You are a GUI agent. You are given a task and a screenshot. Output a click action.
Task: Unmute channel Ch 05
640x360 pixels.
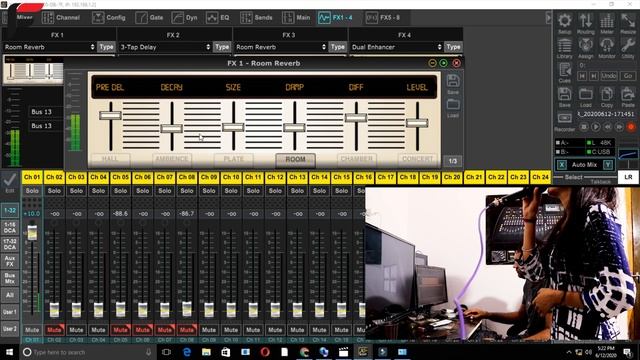click(120, 330)
